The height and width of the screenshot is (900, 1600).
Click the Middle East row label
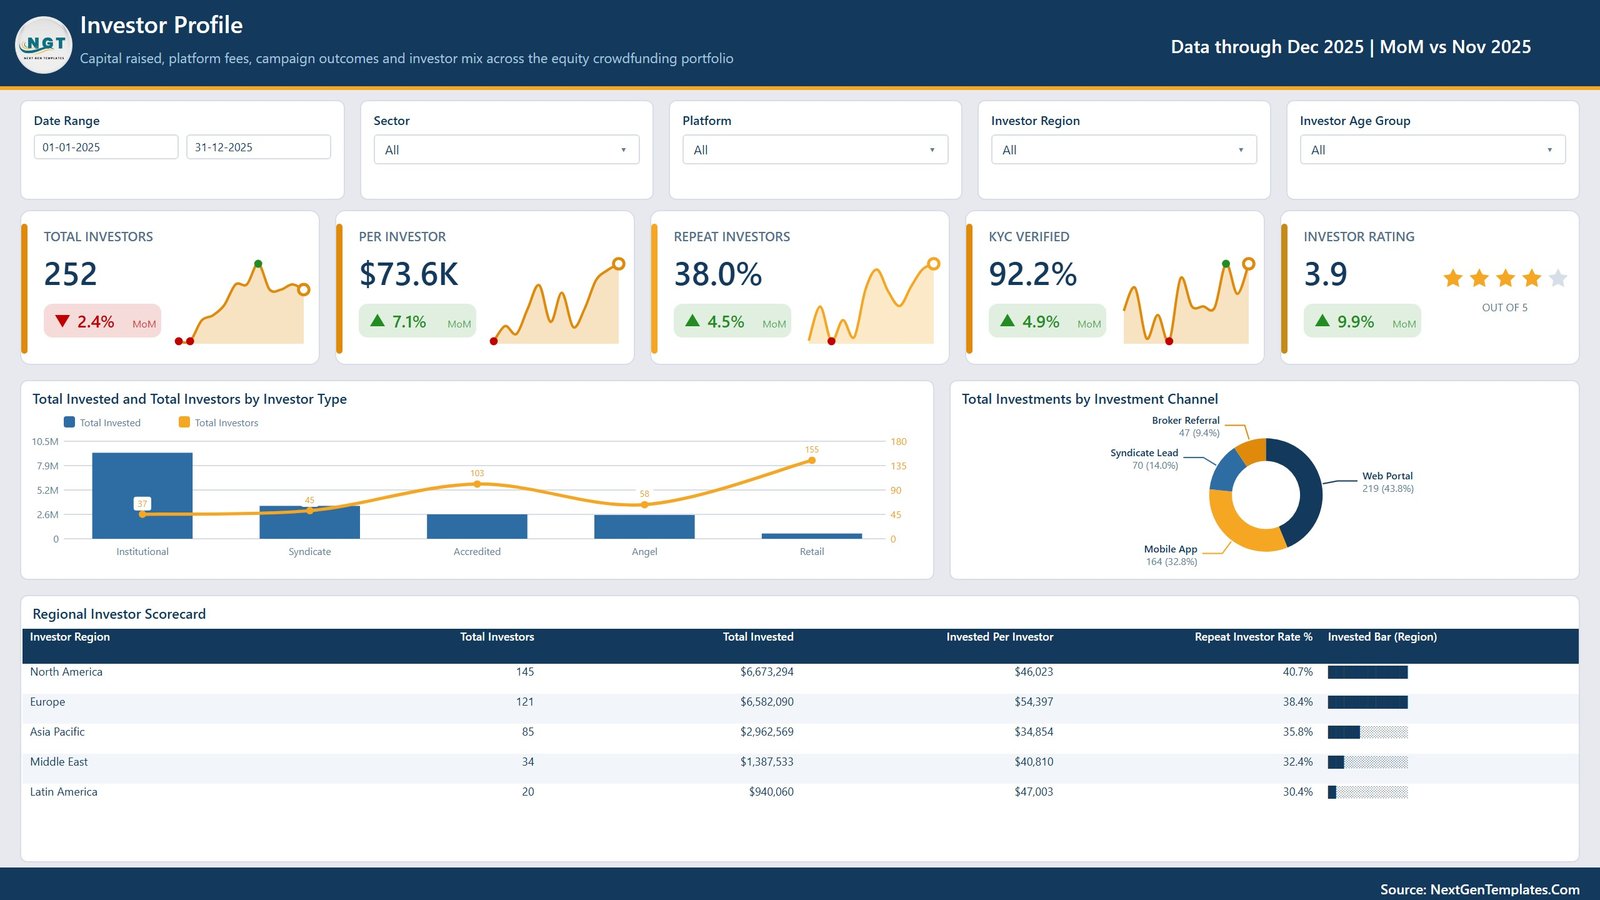tap(59, 762)
